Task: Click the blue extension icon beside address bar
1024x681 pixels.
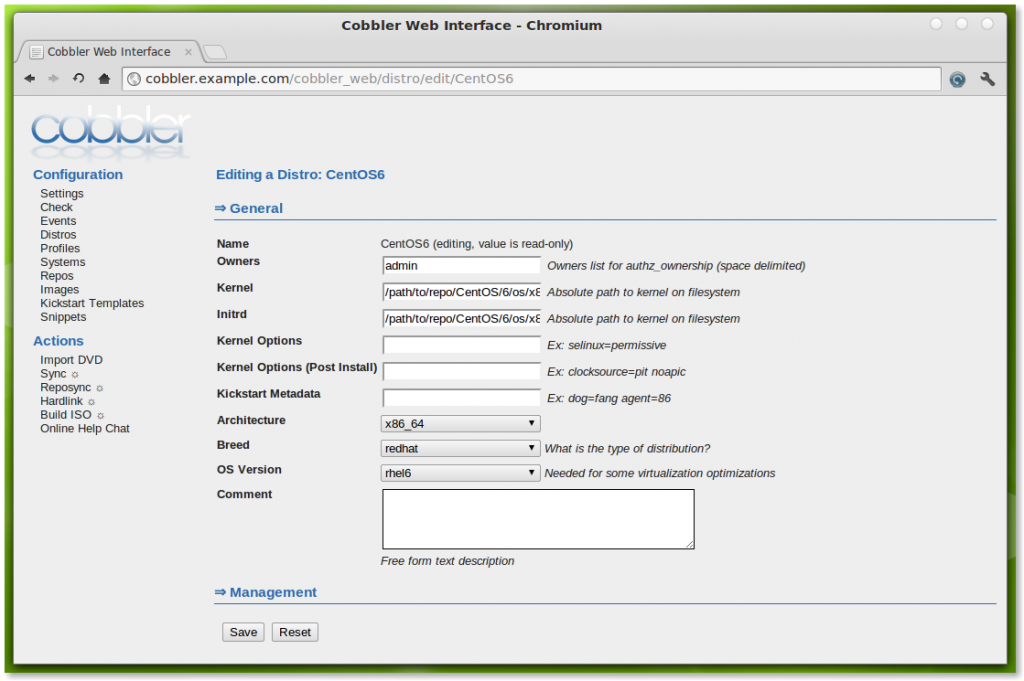Action: (957, 79)
